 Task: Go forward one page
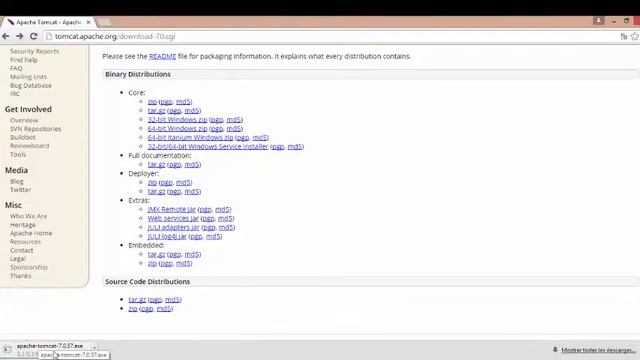click(20, 36)
